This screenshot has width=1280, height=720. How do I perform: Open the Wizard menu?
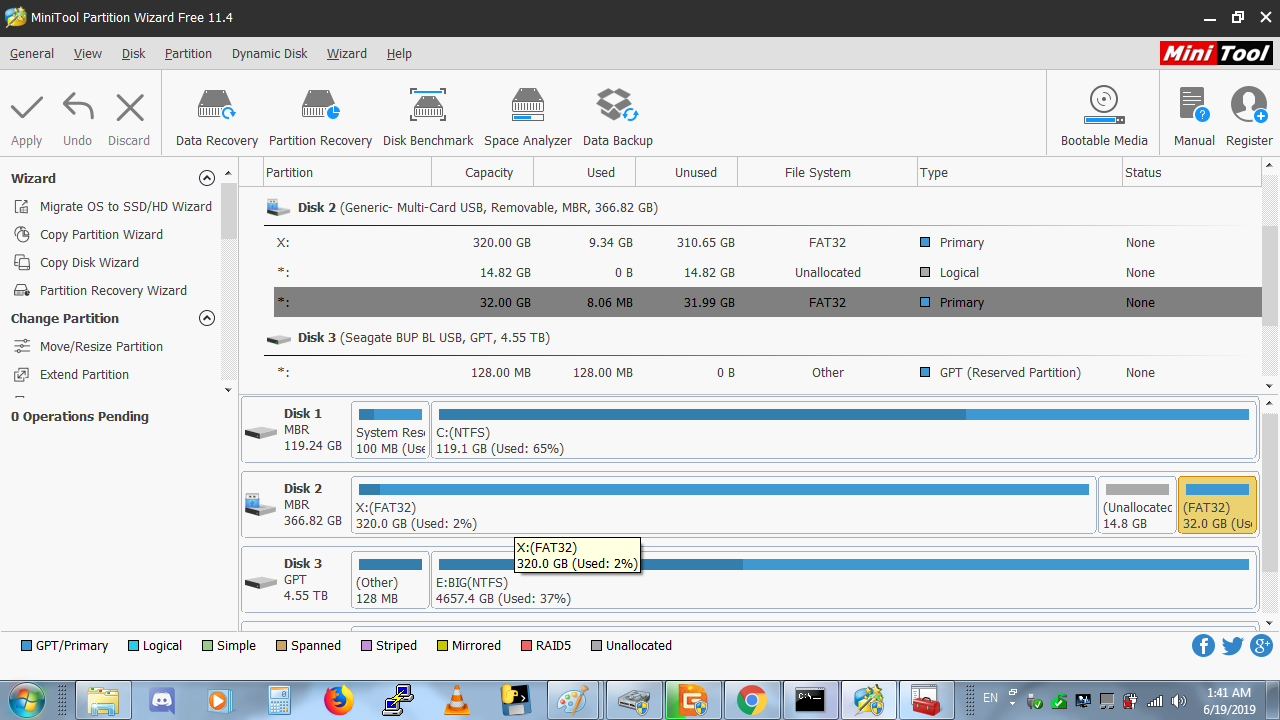point(347,54)
